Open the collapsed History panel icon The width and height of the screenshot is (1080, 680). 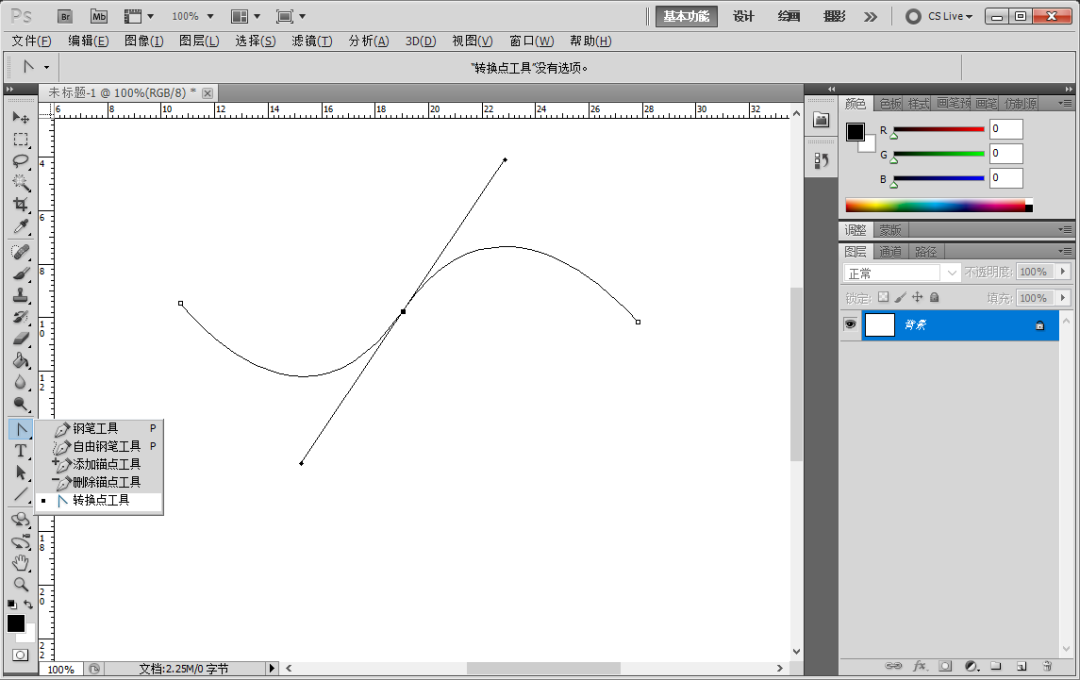821,161
